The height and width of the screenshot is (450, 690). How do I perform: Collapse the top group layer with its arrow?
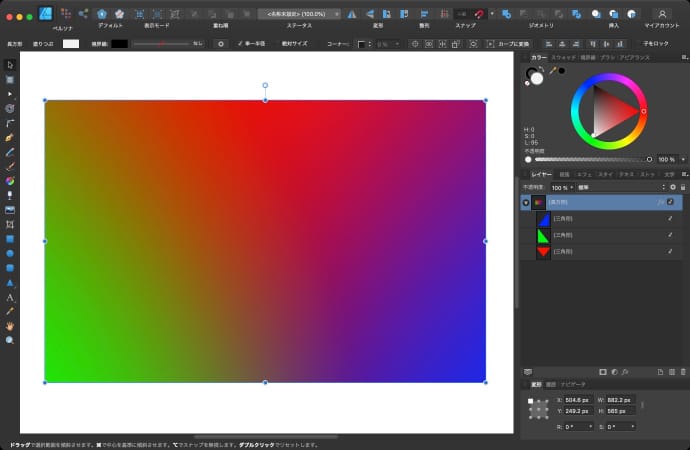click(x=527, y=202)
